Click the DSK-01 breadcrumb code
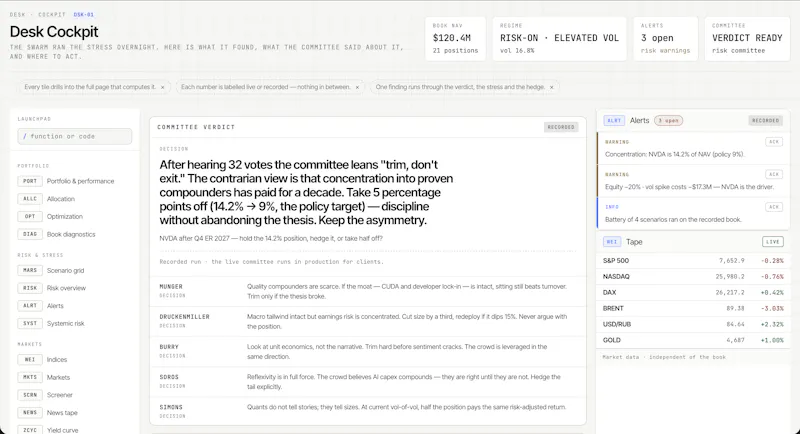The image size is (800, 434). [84, 15]
